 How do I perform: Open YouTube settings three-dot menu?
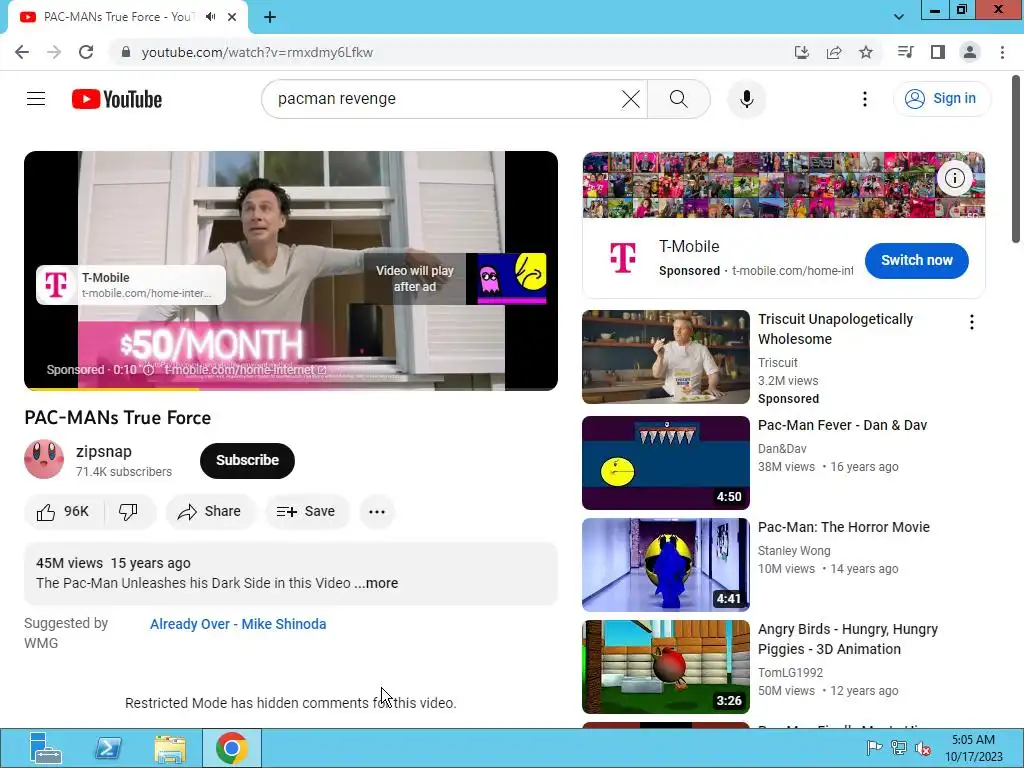pos(865,99)
